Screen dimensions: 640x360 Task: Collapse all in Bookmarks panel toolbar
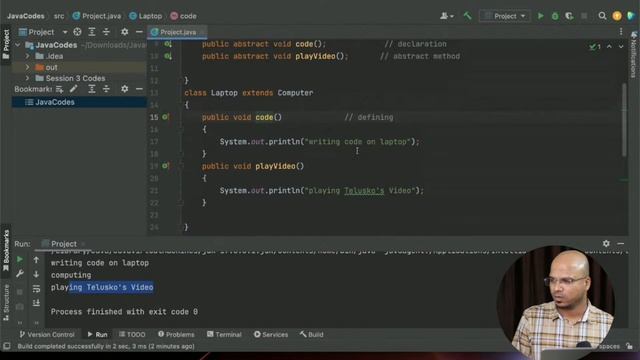point(106,89)
